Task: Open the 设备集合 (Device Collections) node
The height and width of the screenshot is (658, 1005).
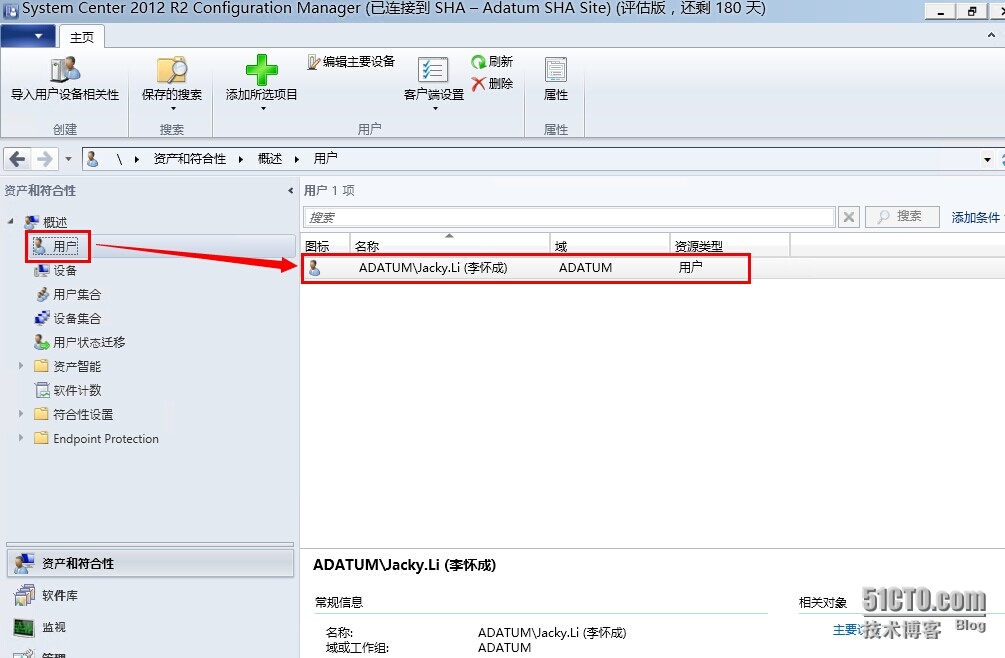Action: 68,318
